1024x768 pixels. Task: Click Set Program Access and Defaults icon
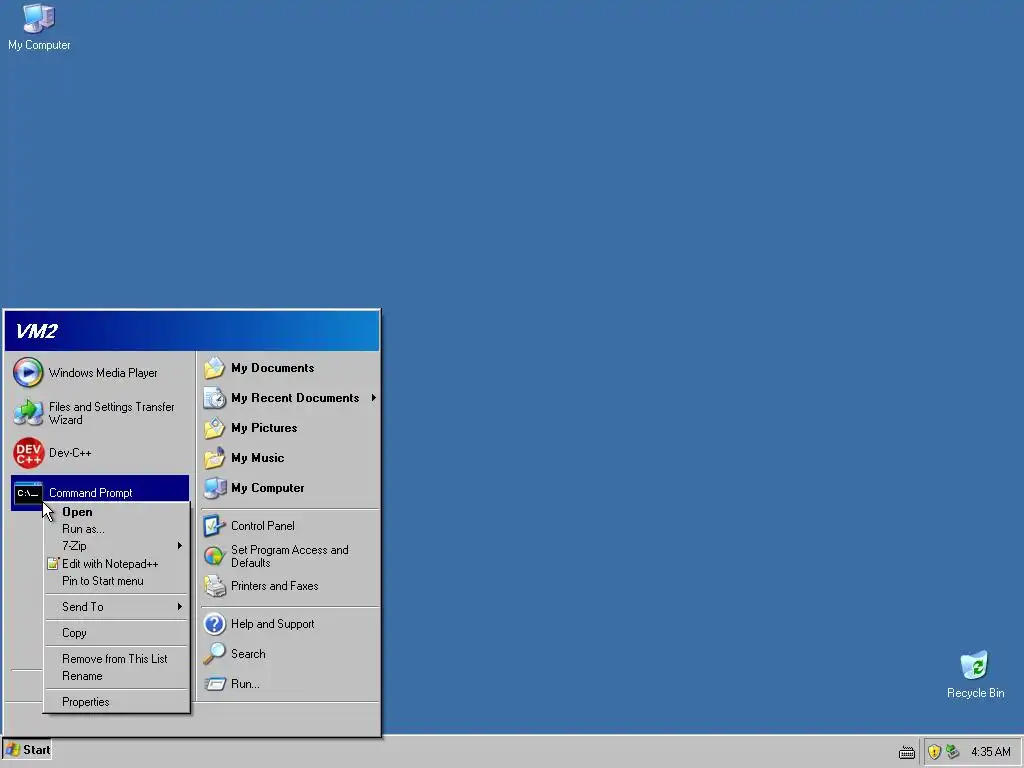(x=214, y=556)
